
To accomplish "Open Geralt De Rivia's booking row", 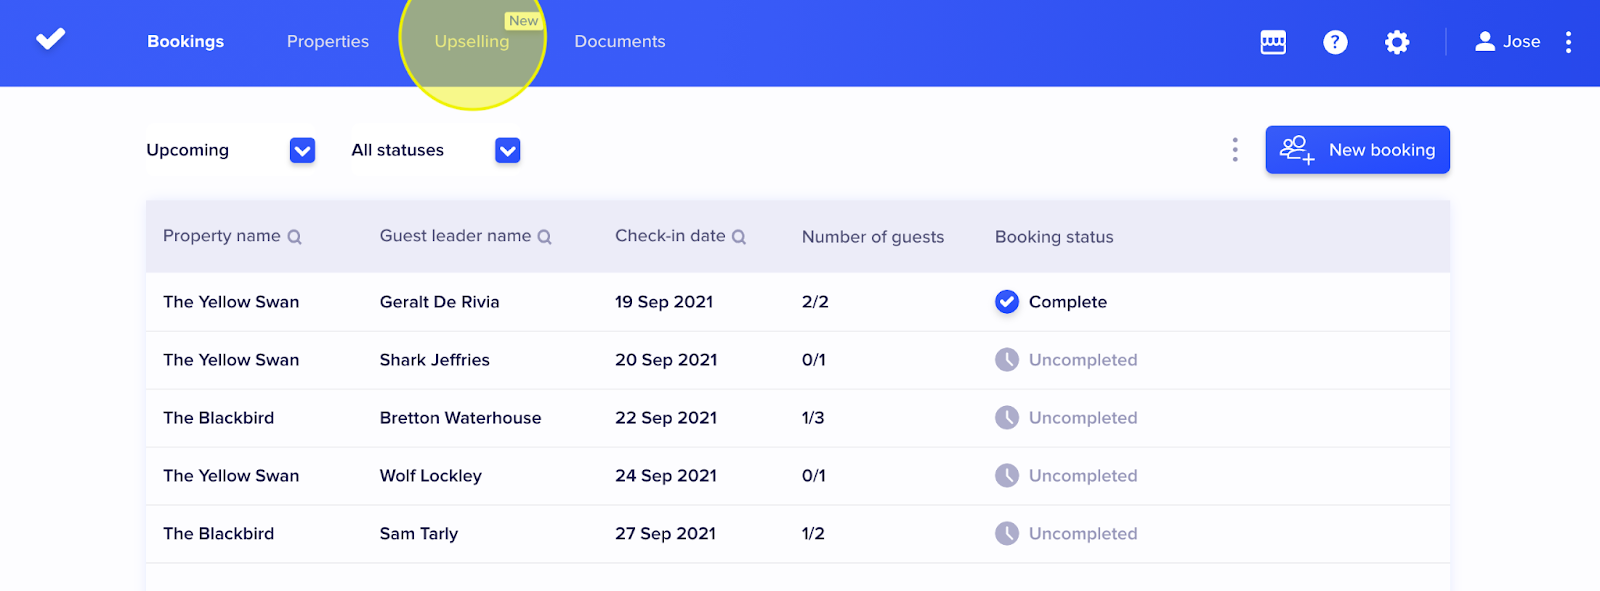I will pos(439,302).
